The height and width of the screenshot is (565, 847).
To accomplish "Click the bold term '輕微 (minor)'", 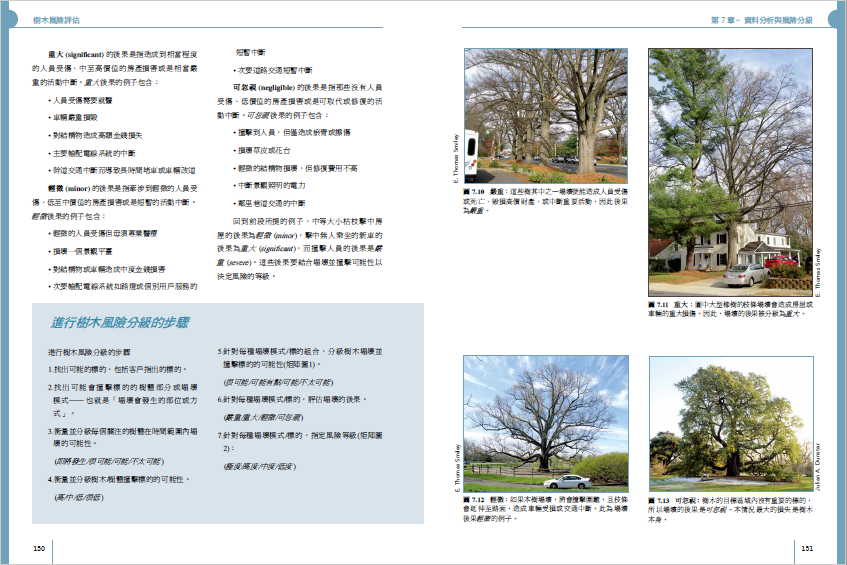I will [x=69, y=189].
